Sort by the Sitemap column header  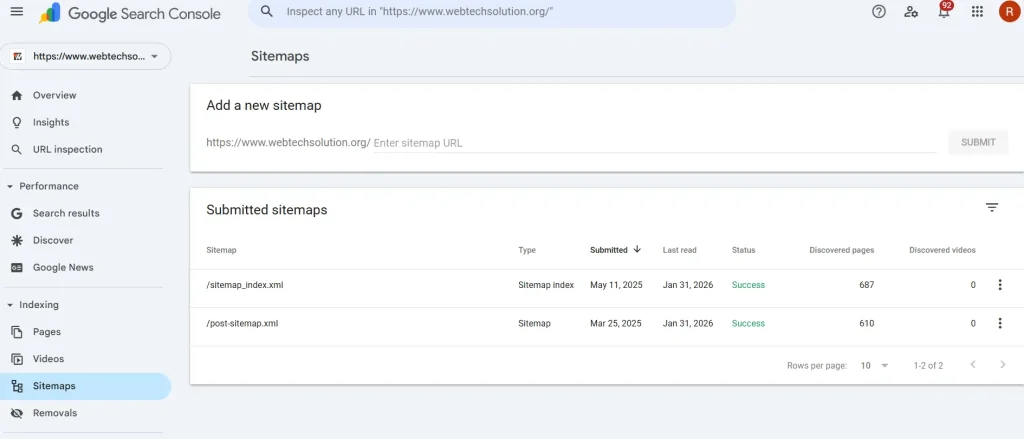(x=221, y=250)
